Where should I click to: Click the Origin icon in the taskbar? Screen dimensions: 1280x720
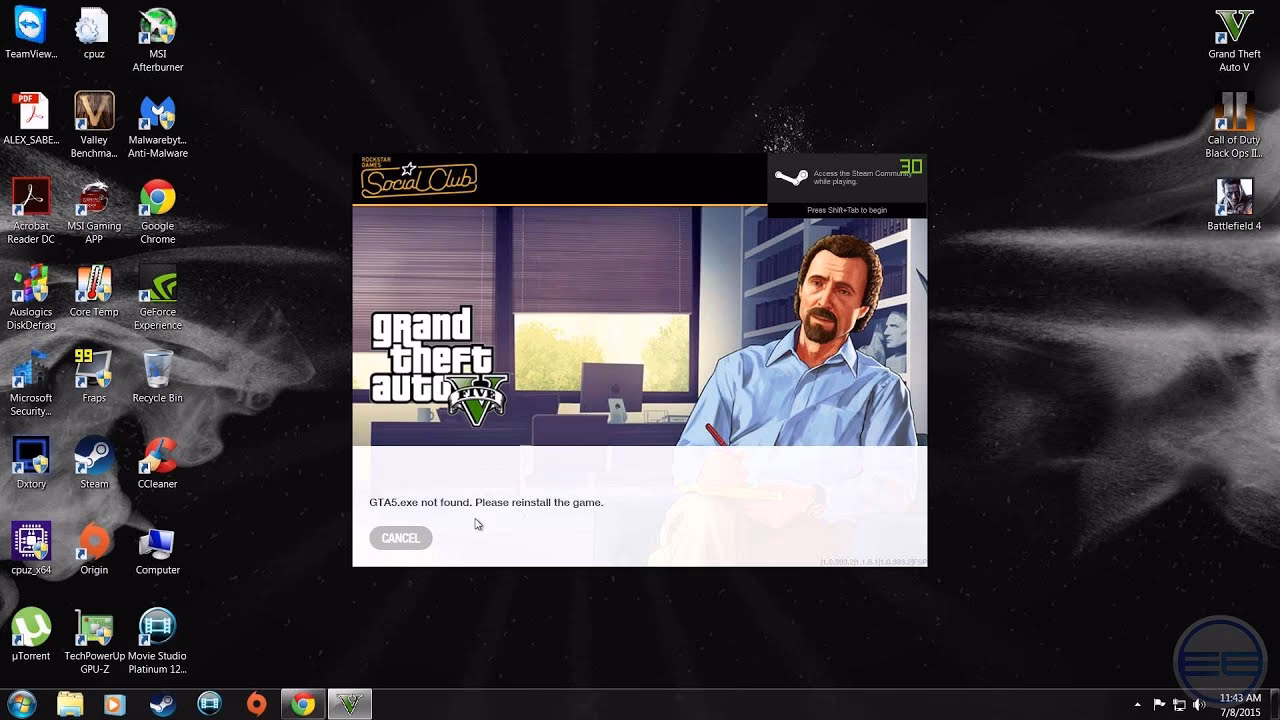click(256, 704)
